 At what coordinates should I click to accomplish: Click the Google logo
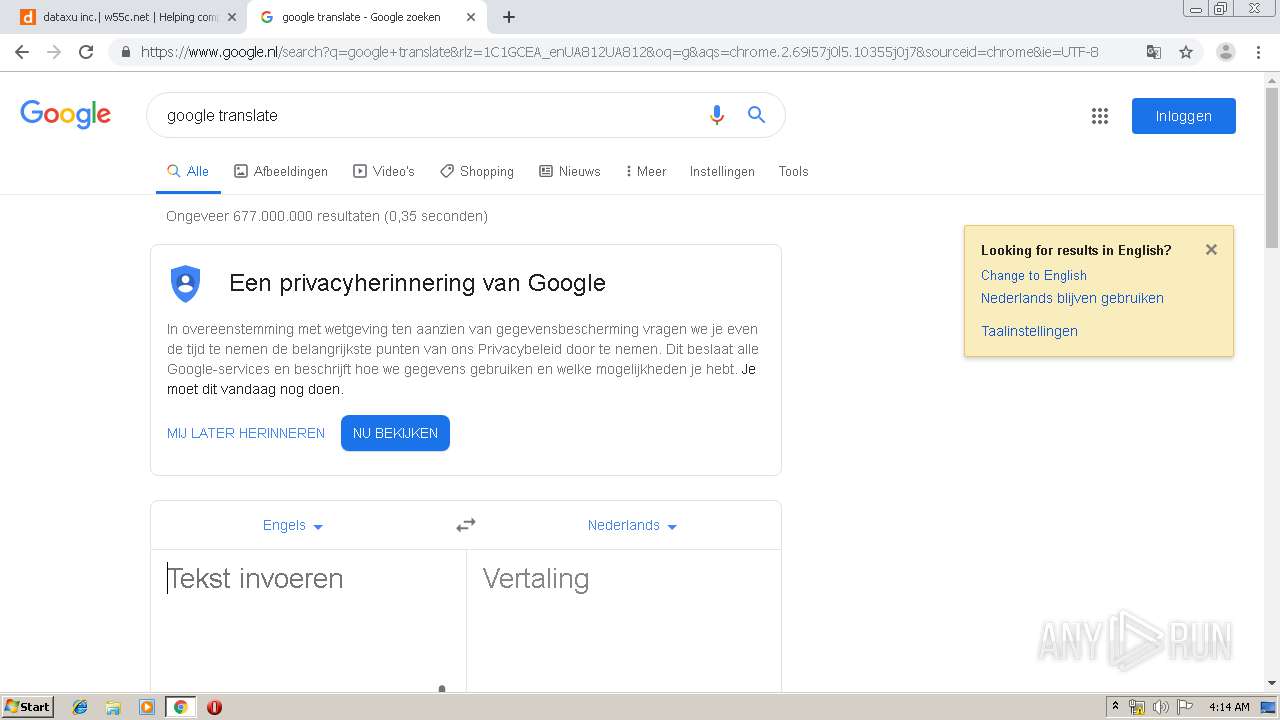(x=66, y=114)
